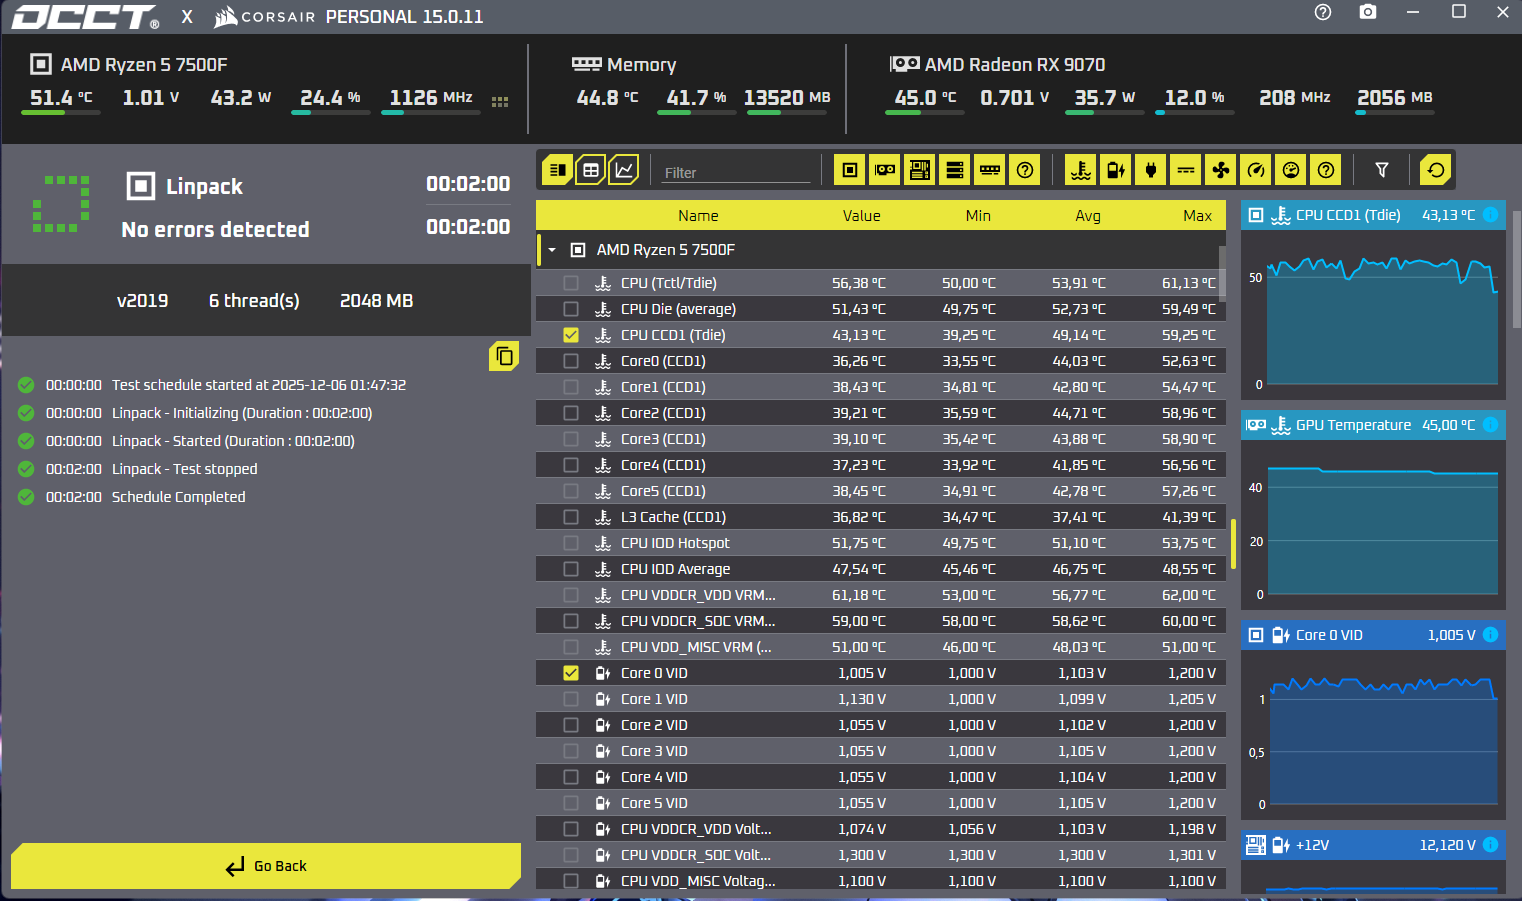Sort by the Value column header
This screenshot has height=901, width=1522.
pos(861,216)
